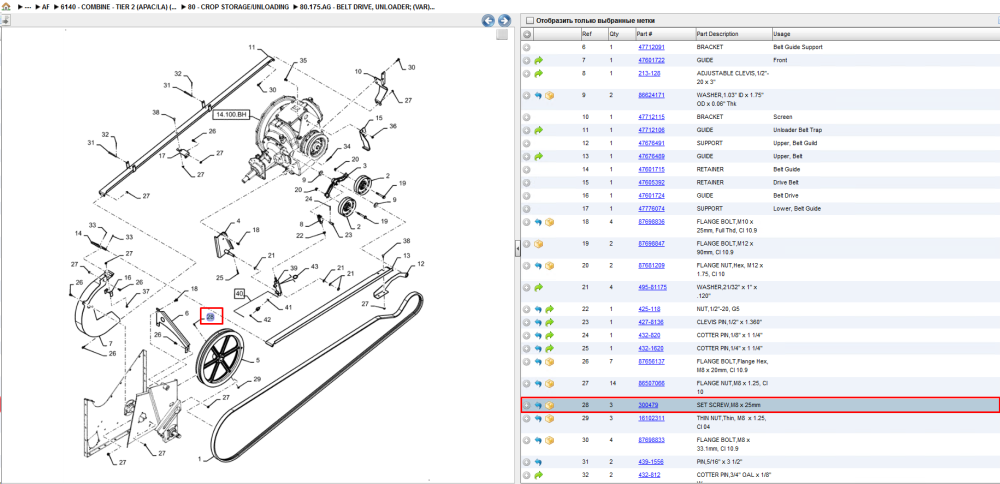Click highlighted callout 28 in diagram
This screenshot has width=1000, height=484.
212,317
